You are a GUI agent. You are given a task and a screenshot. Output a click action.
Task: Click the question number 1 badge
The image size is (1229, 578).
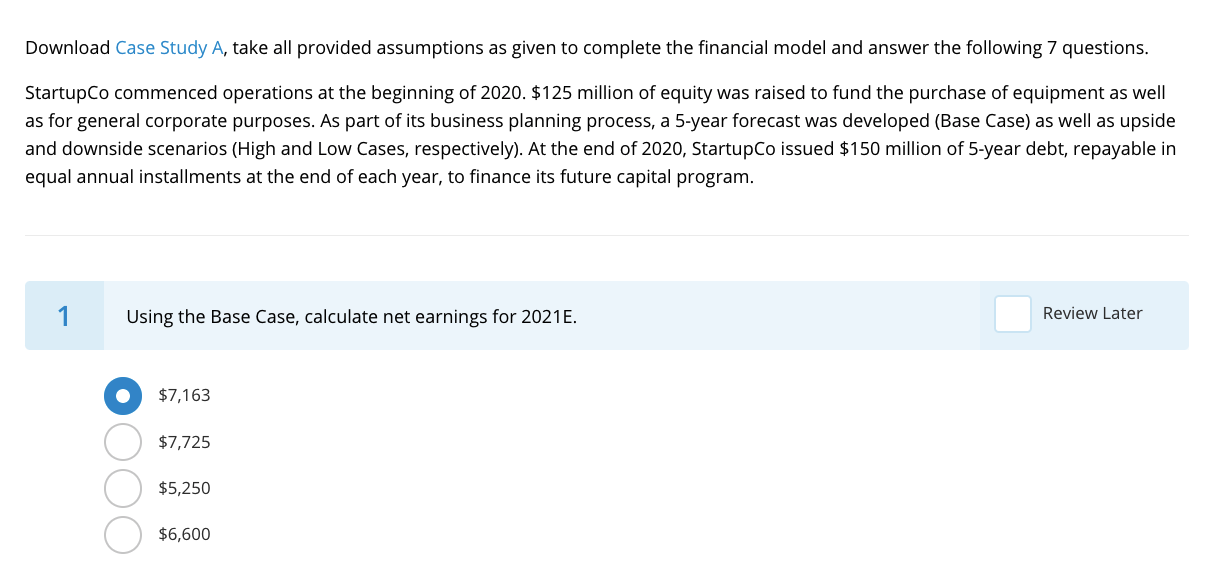(x=64, y=315)
